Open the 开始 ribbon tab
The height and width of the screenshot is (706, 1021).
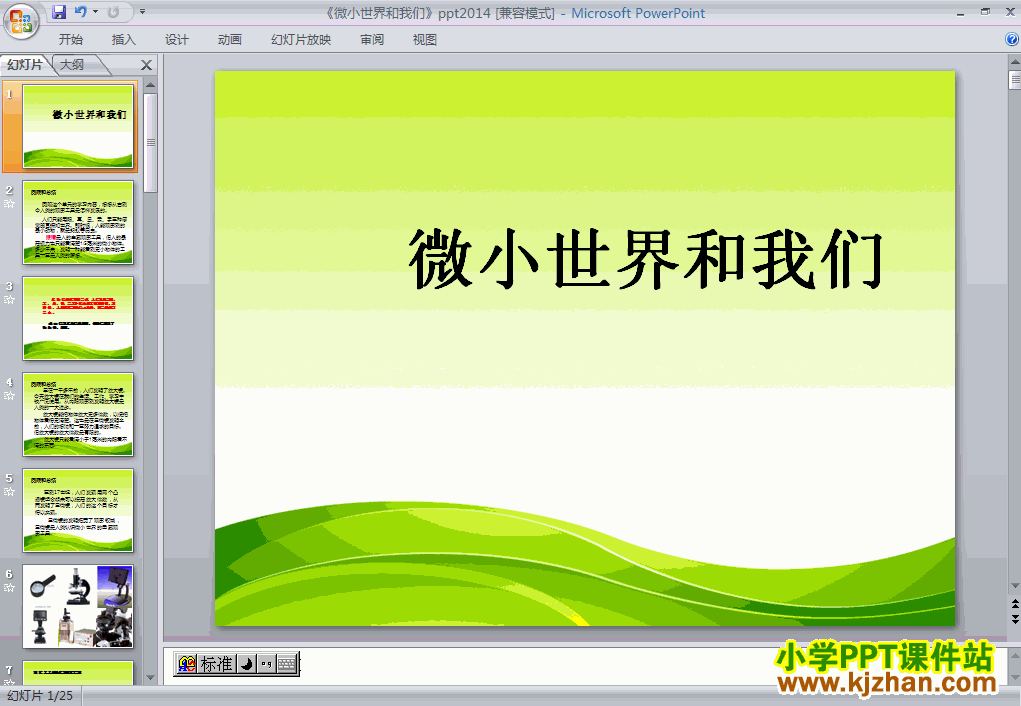click(70, 40)
